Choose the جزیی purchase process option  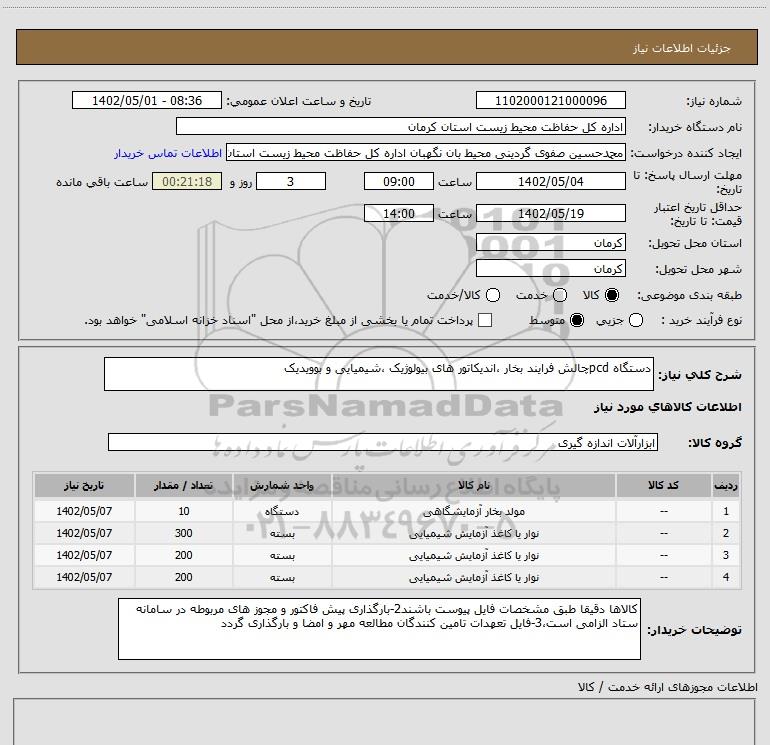pyautogui.click(x=635, y=320)
